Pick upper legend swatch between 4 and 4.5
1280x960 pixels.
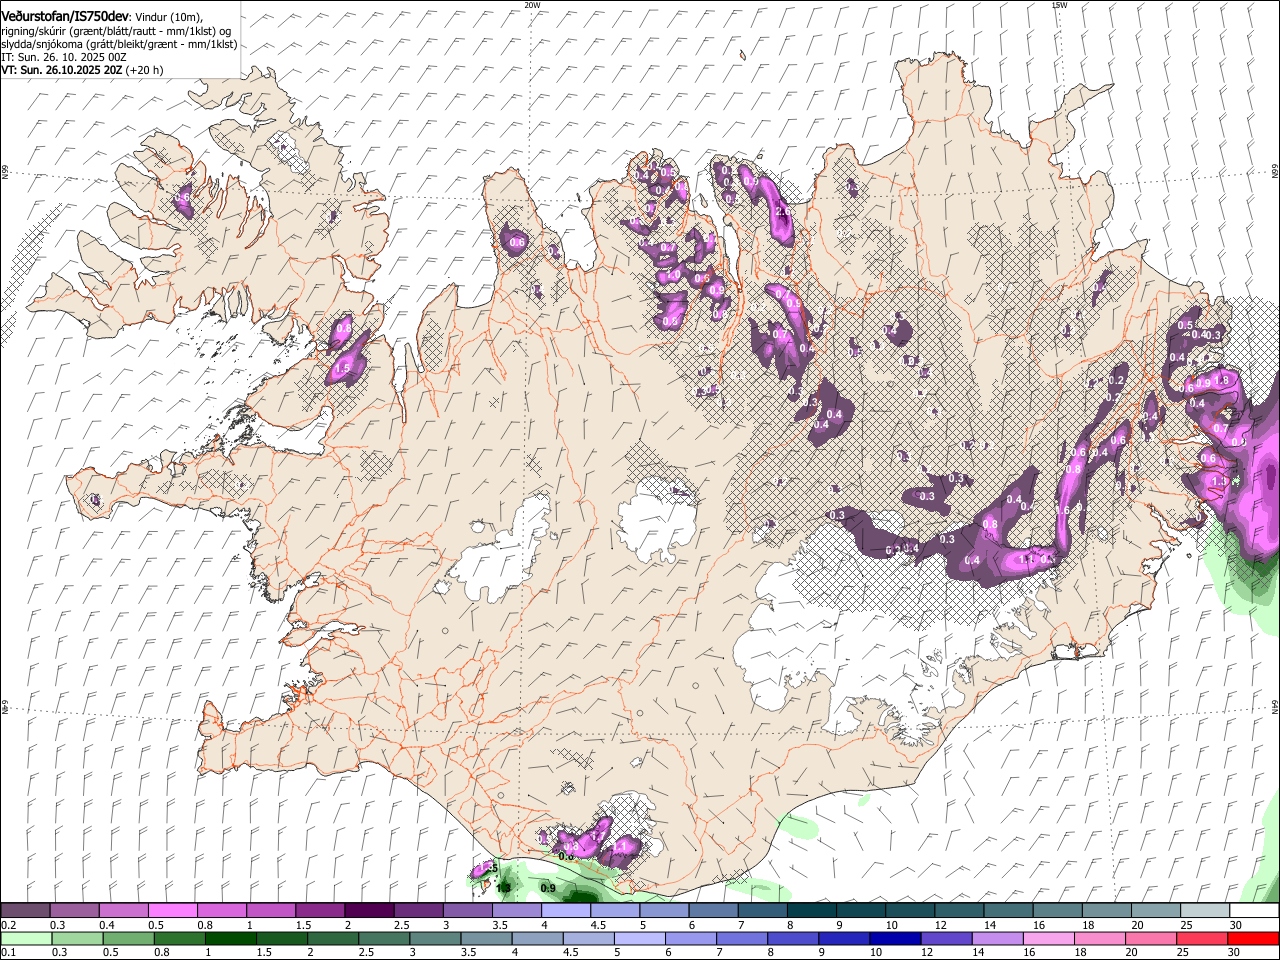[x=566, y=910]
